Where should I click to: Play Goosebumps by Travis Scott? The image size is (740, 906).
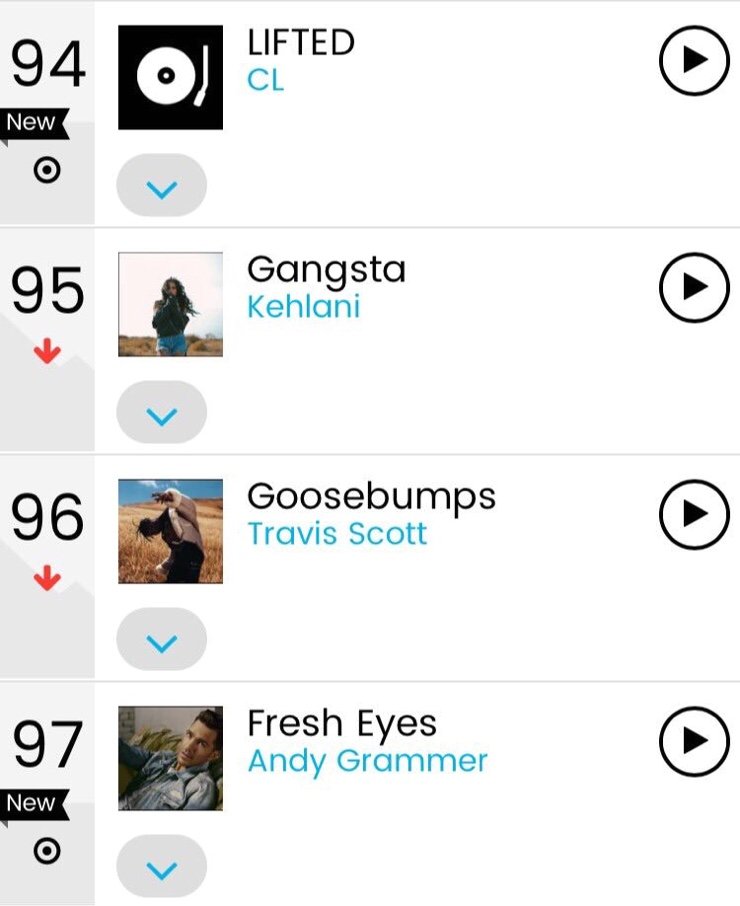(x=694, y=514)
